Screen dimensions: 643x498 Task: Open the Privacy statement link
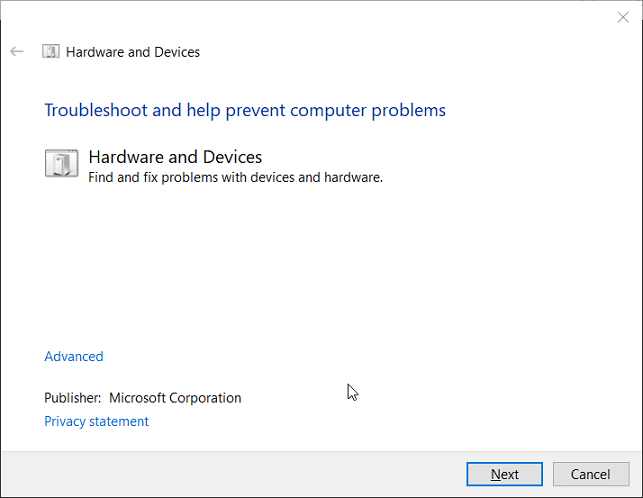(96, 422)
